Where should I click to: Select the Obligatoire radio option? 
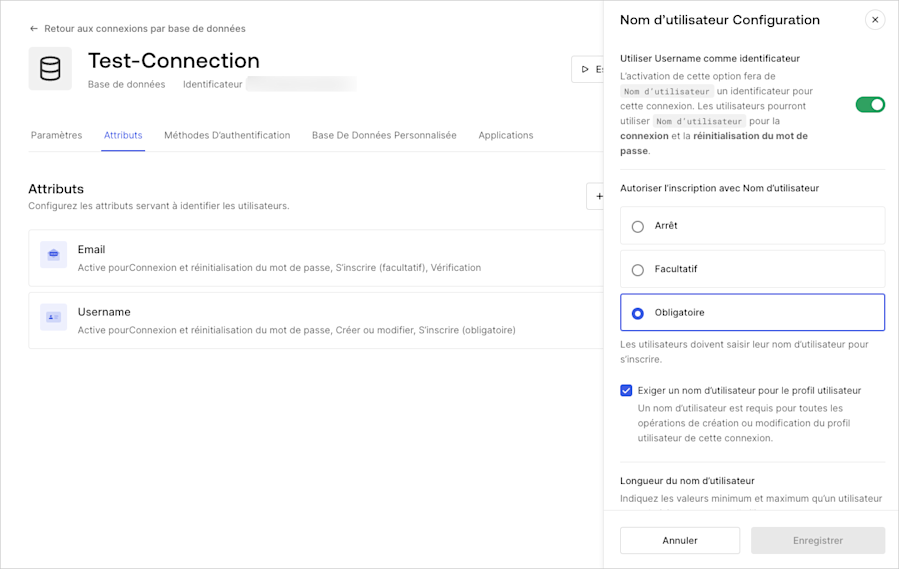[638, 313]
